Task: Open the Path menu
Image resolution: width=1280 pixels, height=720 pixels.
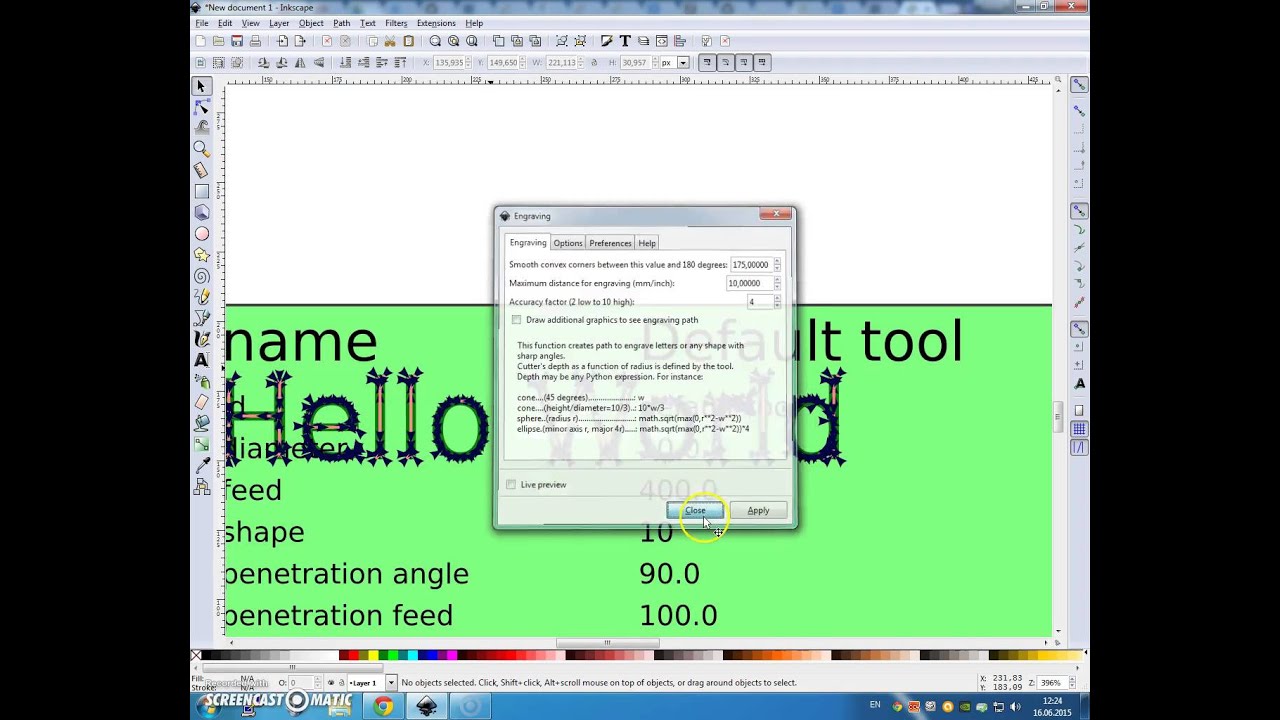Action: click(x=342, y=23)
